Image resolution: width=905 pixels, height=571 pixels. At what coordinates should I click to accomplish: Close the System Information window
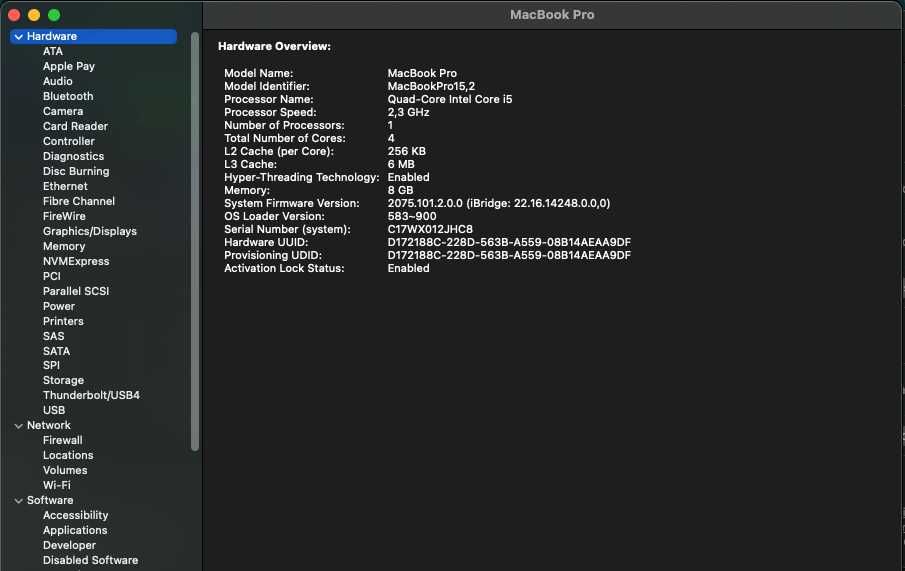point(14,15)
